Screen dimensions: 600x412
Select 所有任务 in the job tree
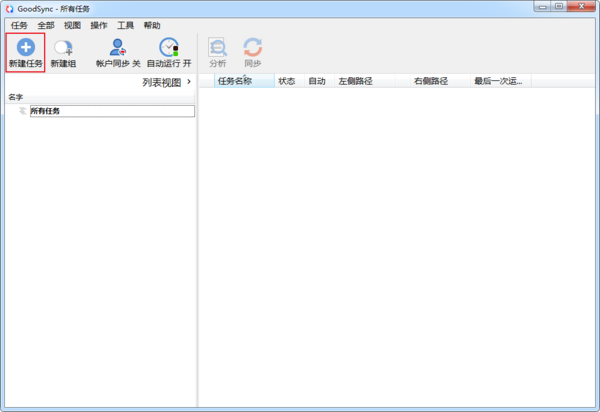point(45,111)
